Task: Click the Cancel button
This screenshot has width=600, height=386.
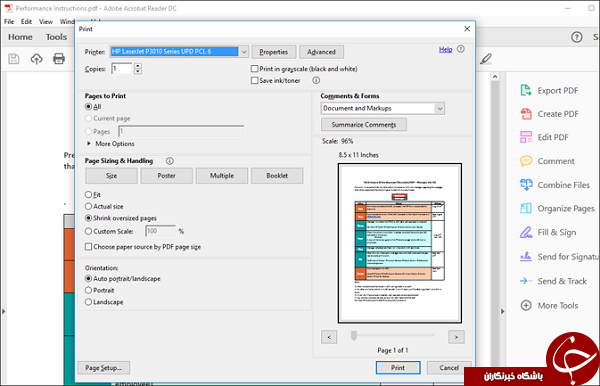Action: point(449,368)
